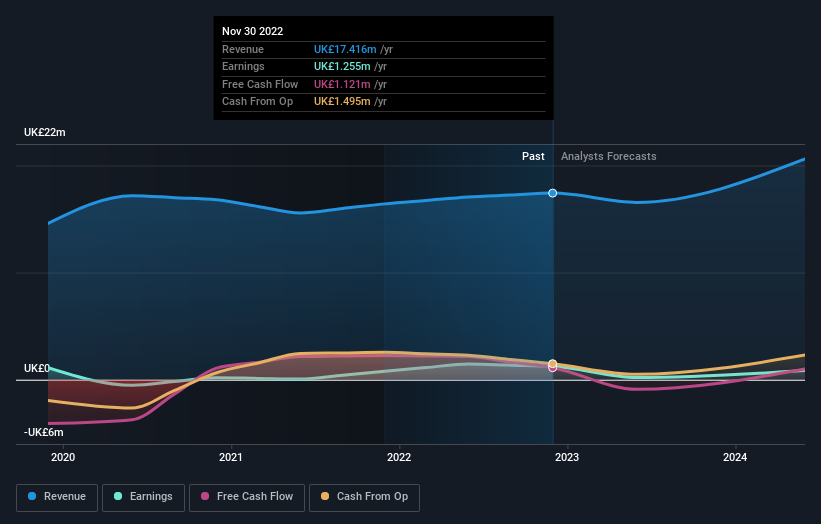
Task: Click the 2021 x-axis label
Action: [x=230, y=457]
